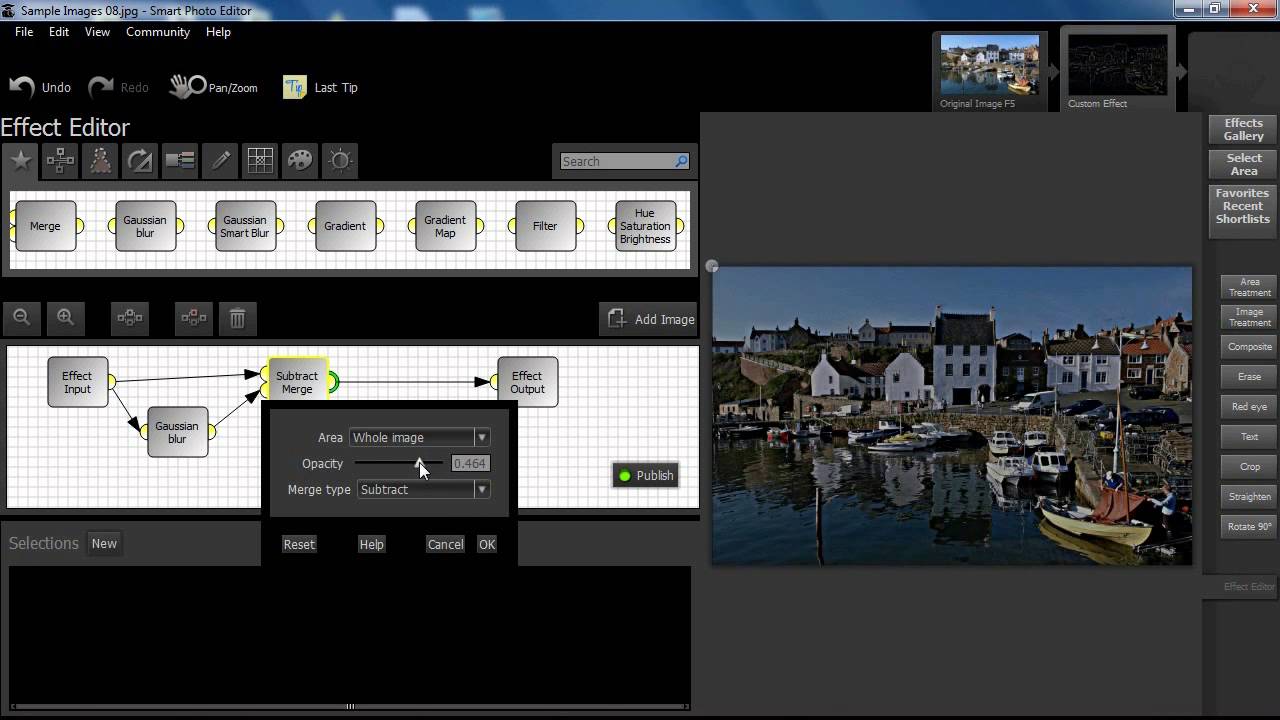
Task: Select the Original Image thumbnail
Action: click(990, 66)
